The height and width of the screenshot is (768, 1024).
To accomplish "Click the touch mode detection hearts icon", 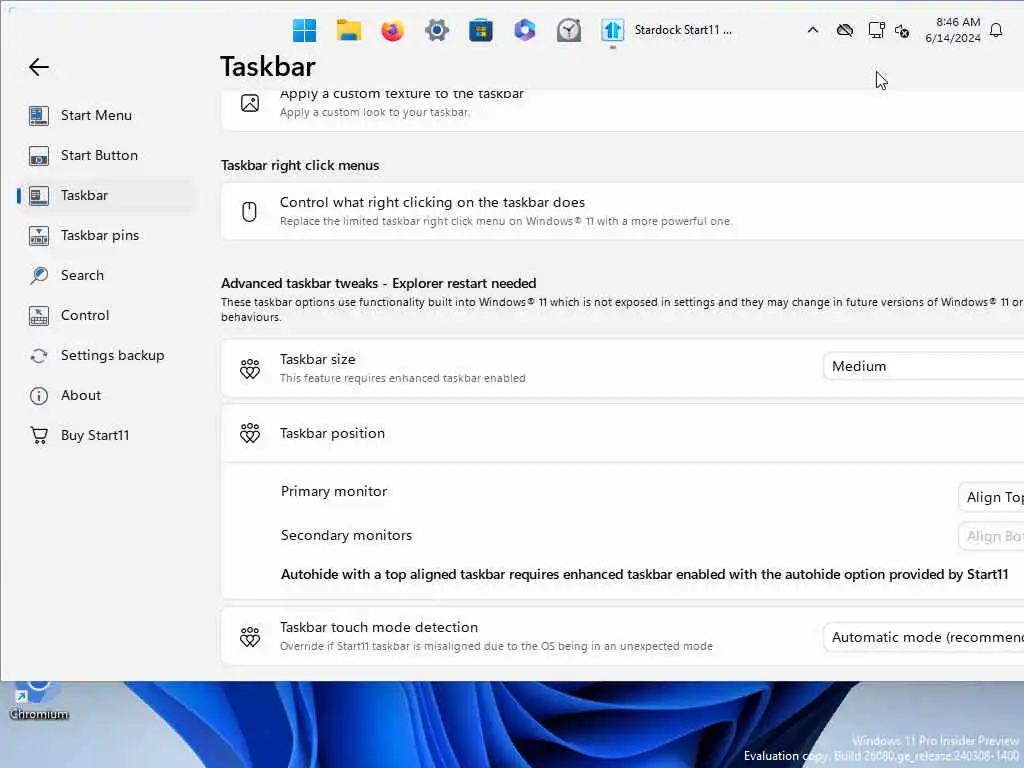I will click(x=249, y=636).
